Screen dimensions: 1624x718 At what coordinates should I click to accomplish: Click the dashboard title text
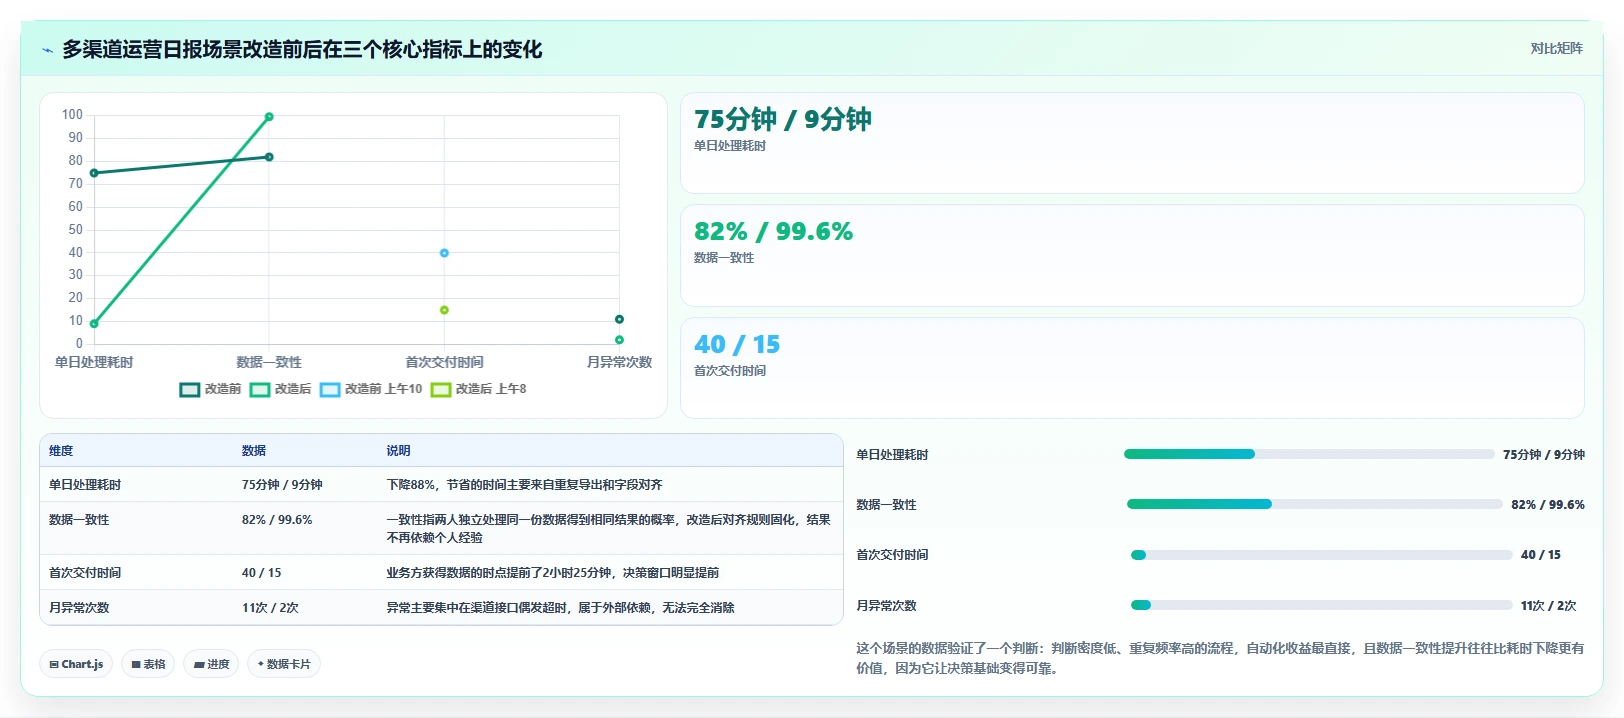coord(302,49)
